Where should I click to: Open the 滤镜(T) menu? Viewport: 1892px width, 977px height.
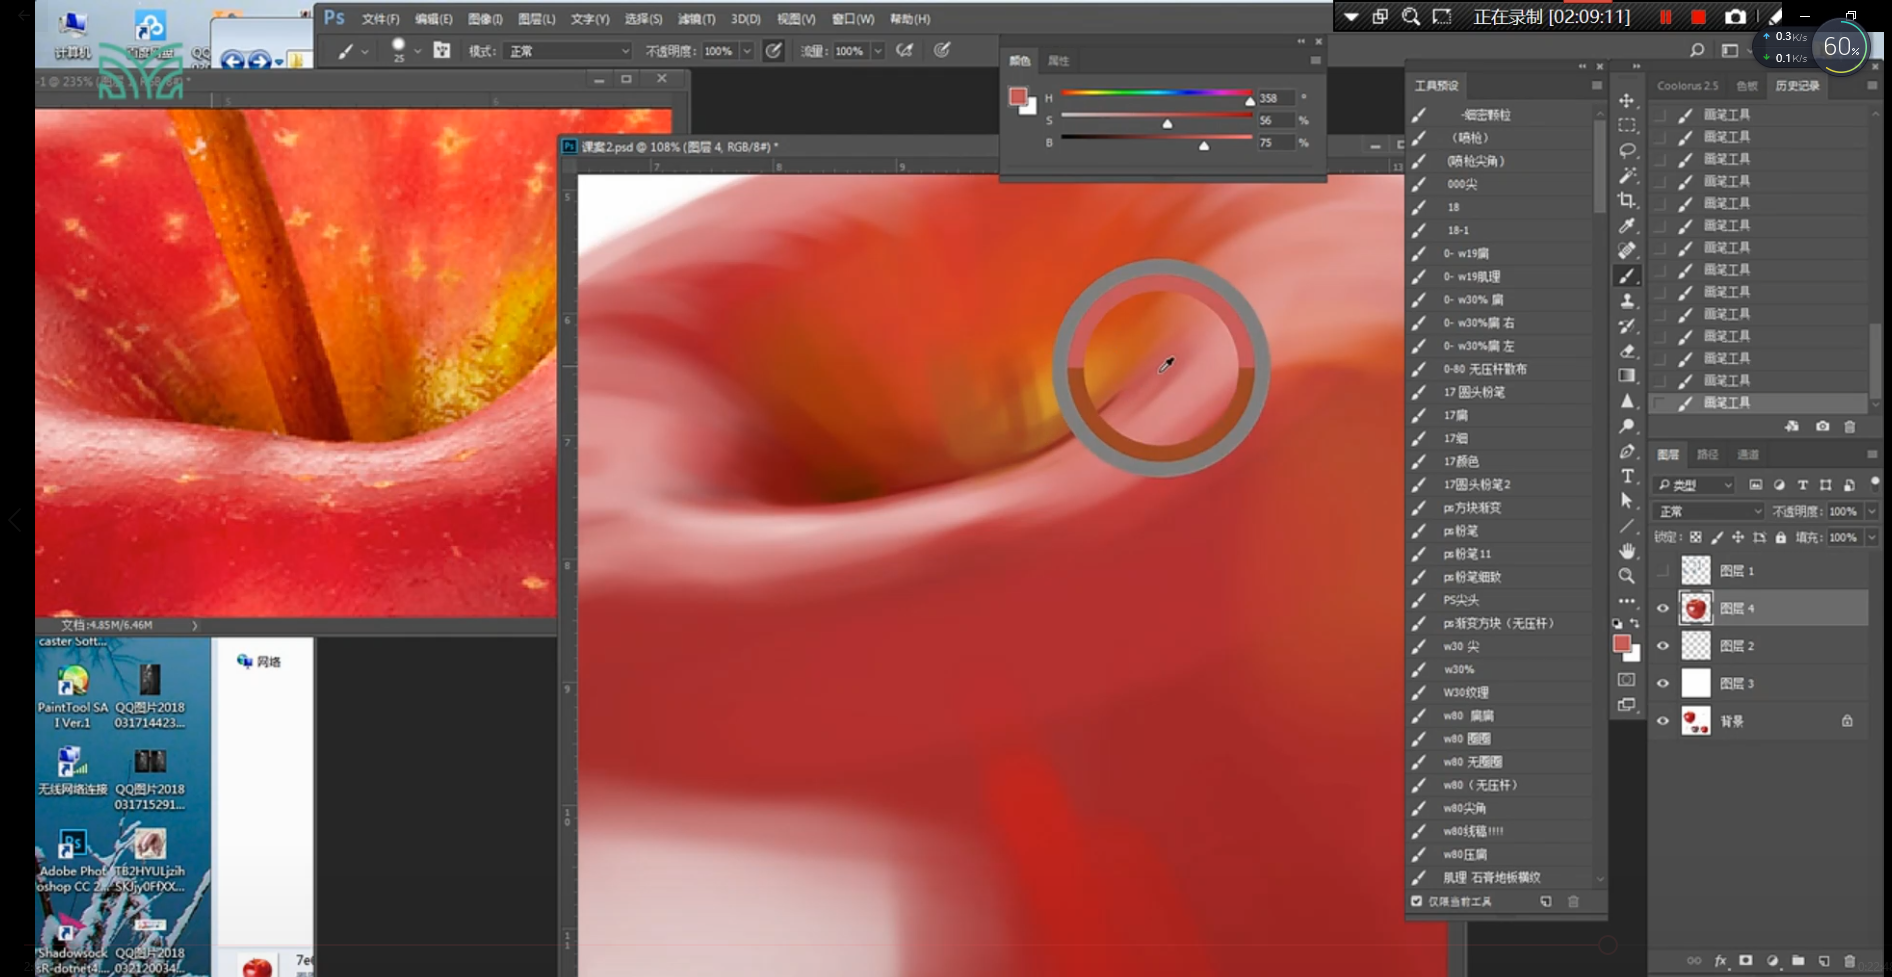(696, 19)
